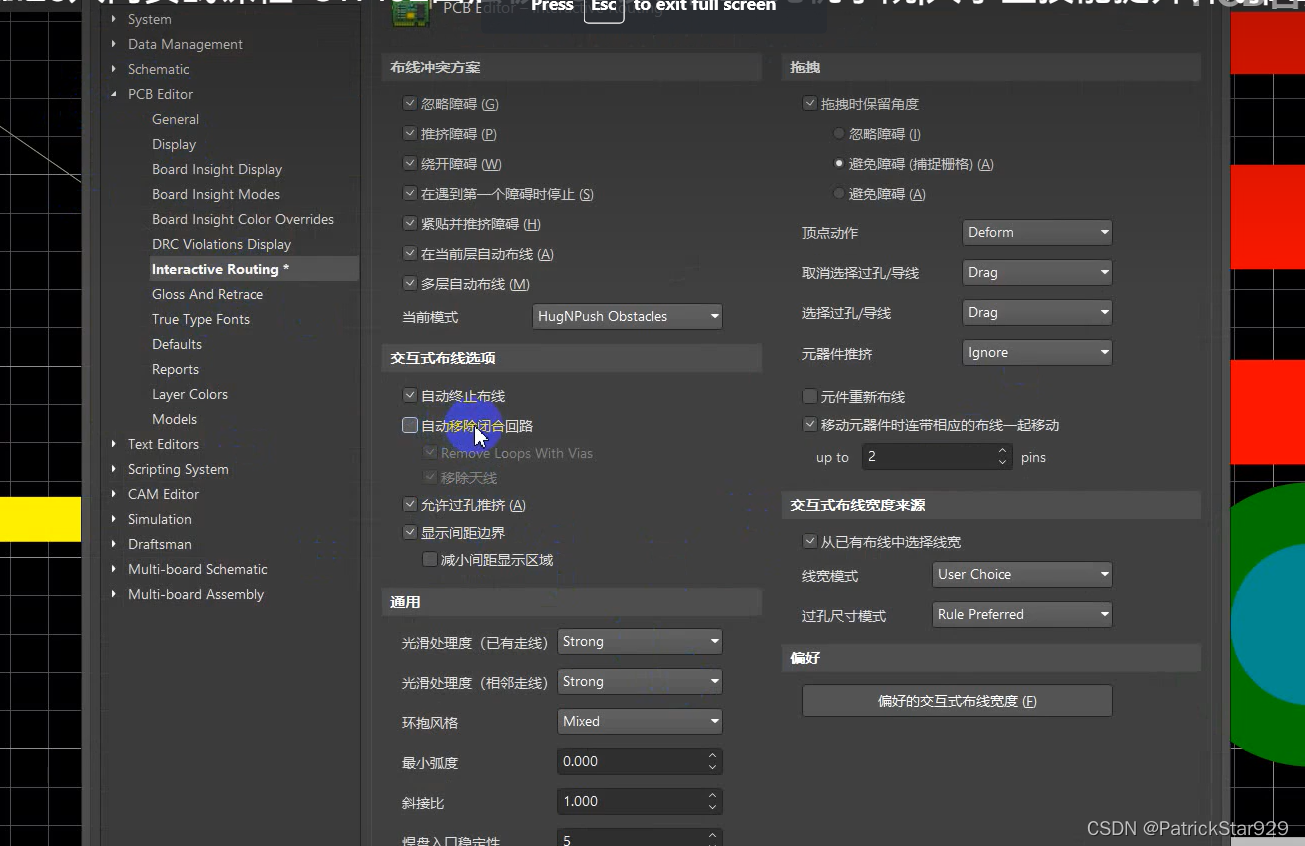The width and height of the screenshot is (1305, 846).
Task: Toggle the 忽略障碍 (G) checkbox
Action: click(x=410, y=103)
